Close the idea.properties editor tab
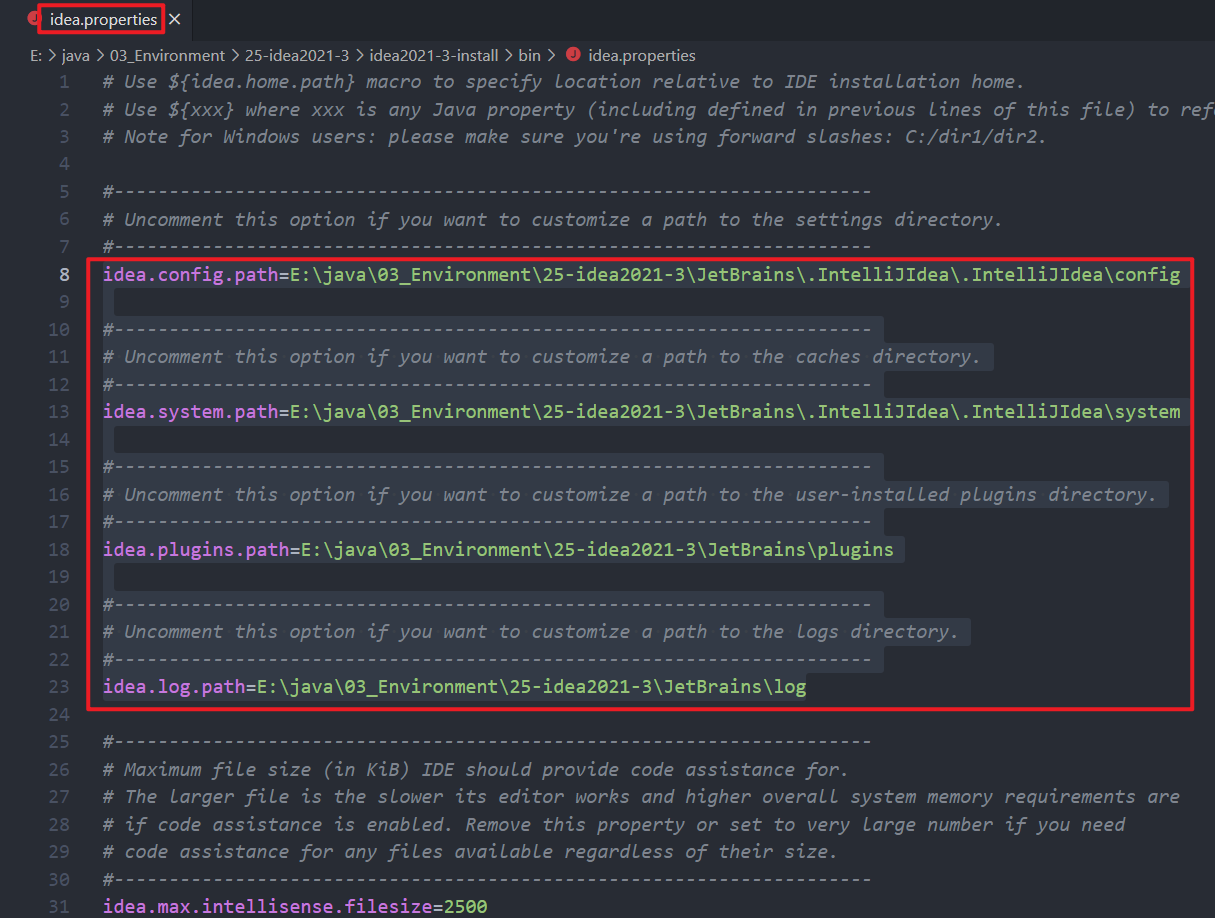1215x918 pixels. [x=173, y=18]
